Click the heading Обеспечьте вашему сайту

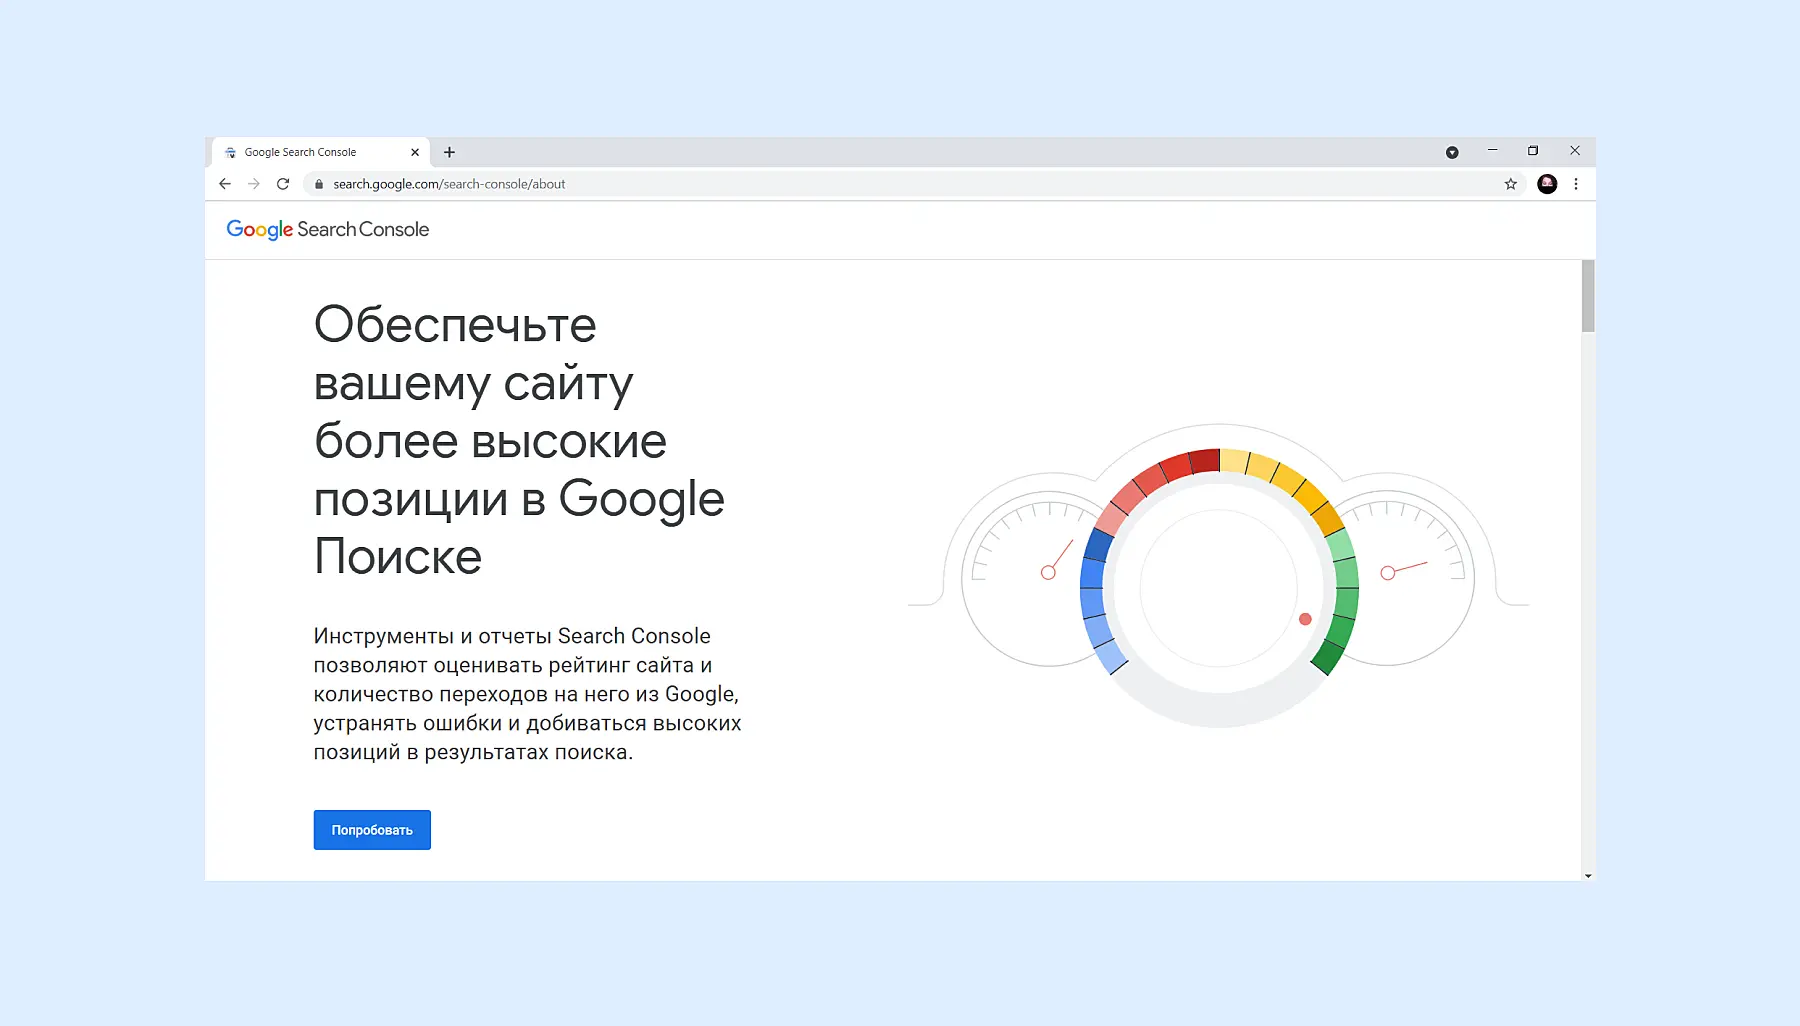coord(519,441)
